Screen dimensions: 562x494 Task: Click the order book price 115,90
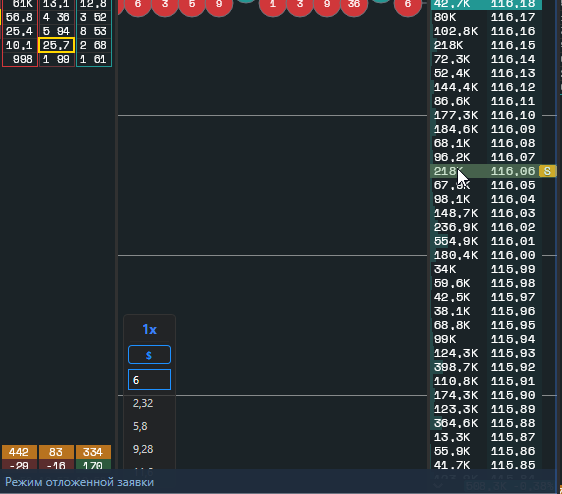point(513,395)
